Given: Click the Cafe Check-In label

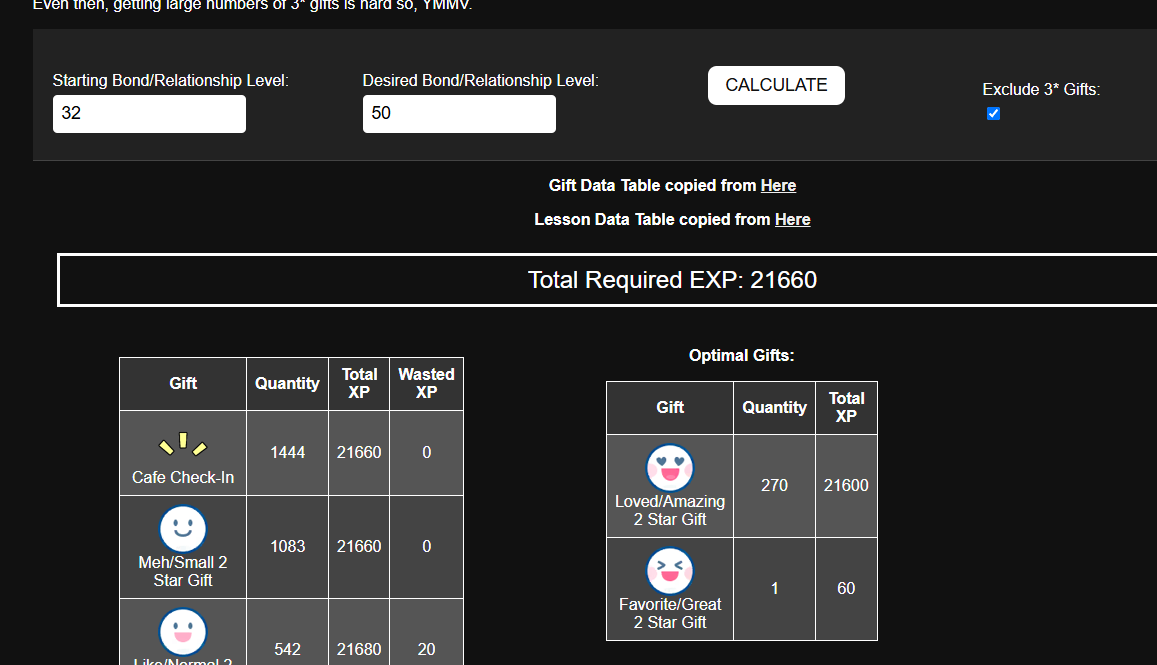Looking at the screenshot, I should (183, 478).
